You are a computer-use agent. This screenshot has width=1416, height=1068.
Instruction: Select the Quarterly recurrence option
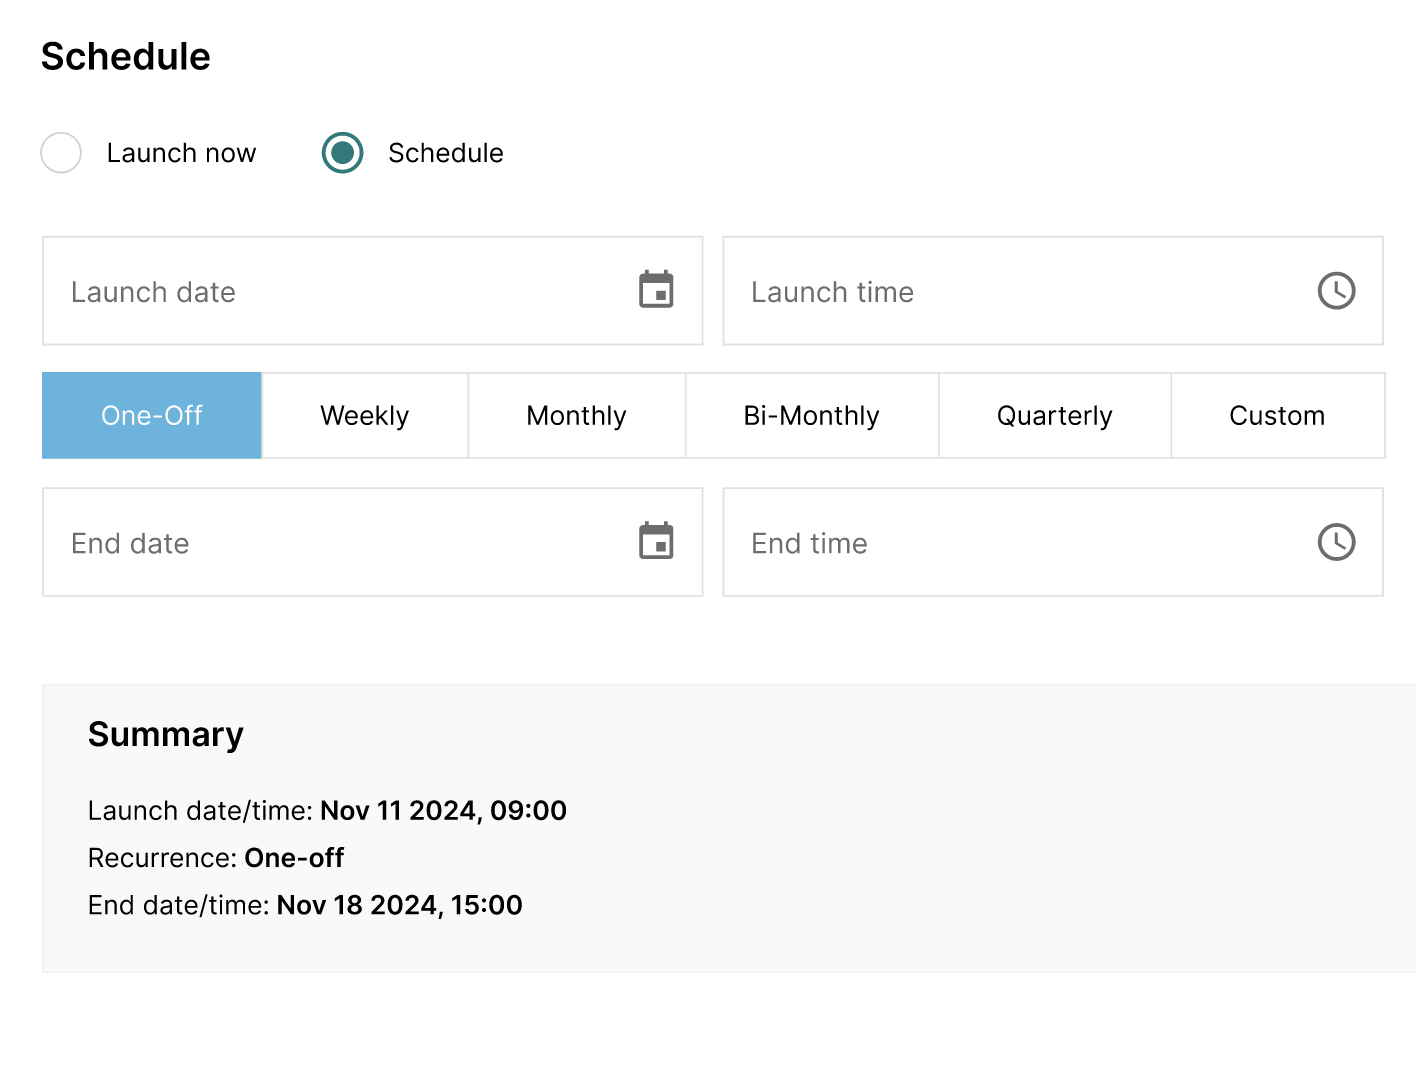(x=1054, y=415)
